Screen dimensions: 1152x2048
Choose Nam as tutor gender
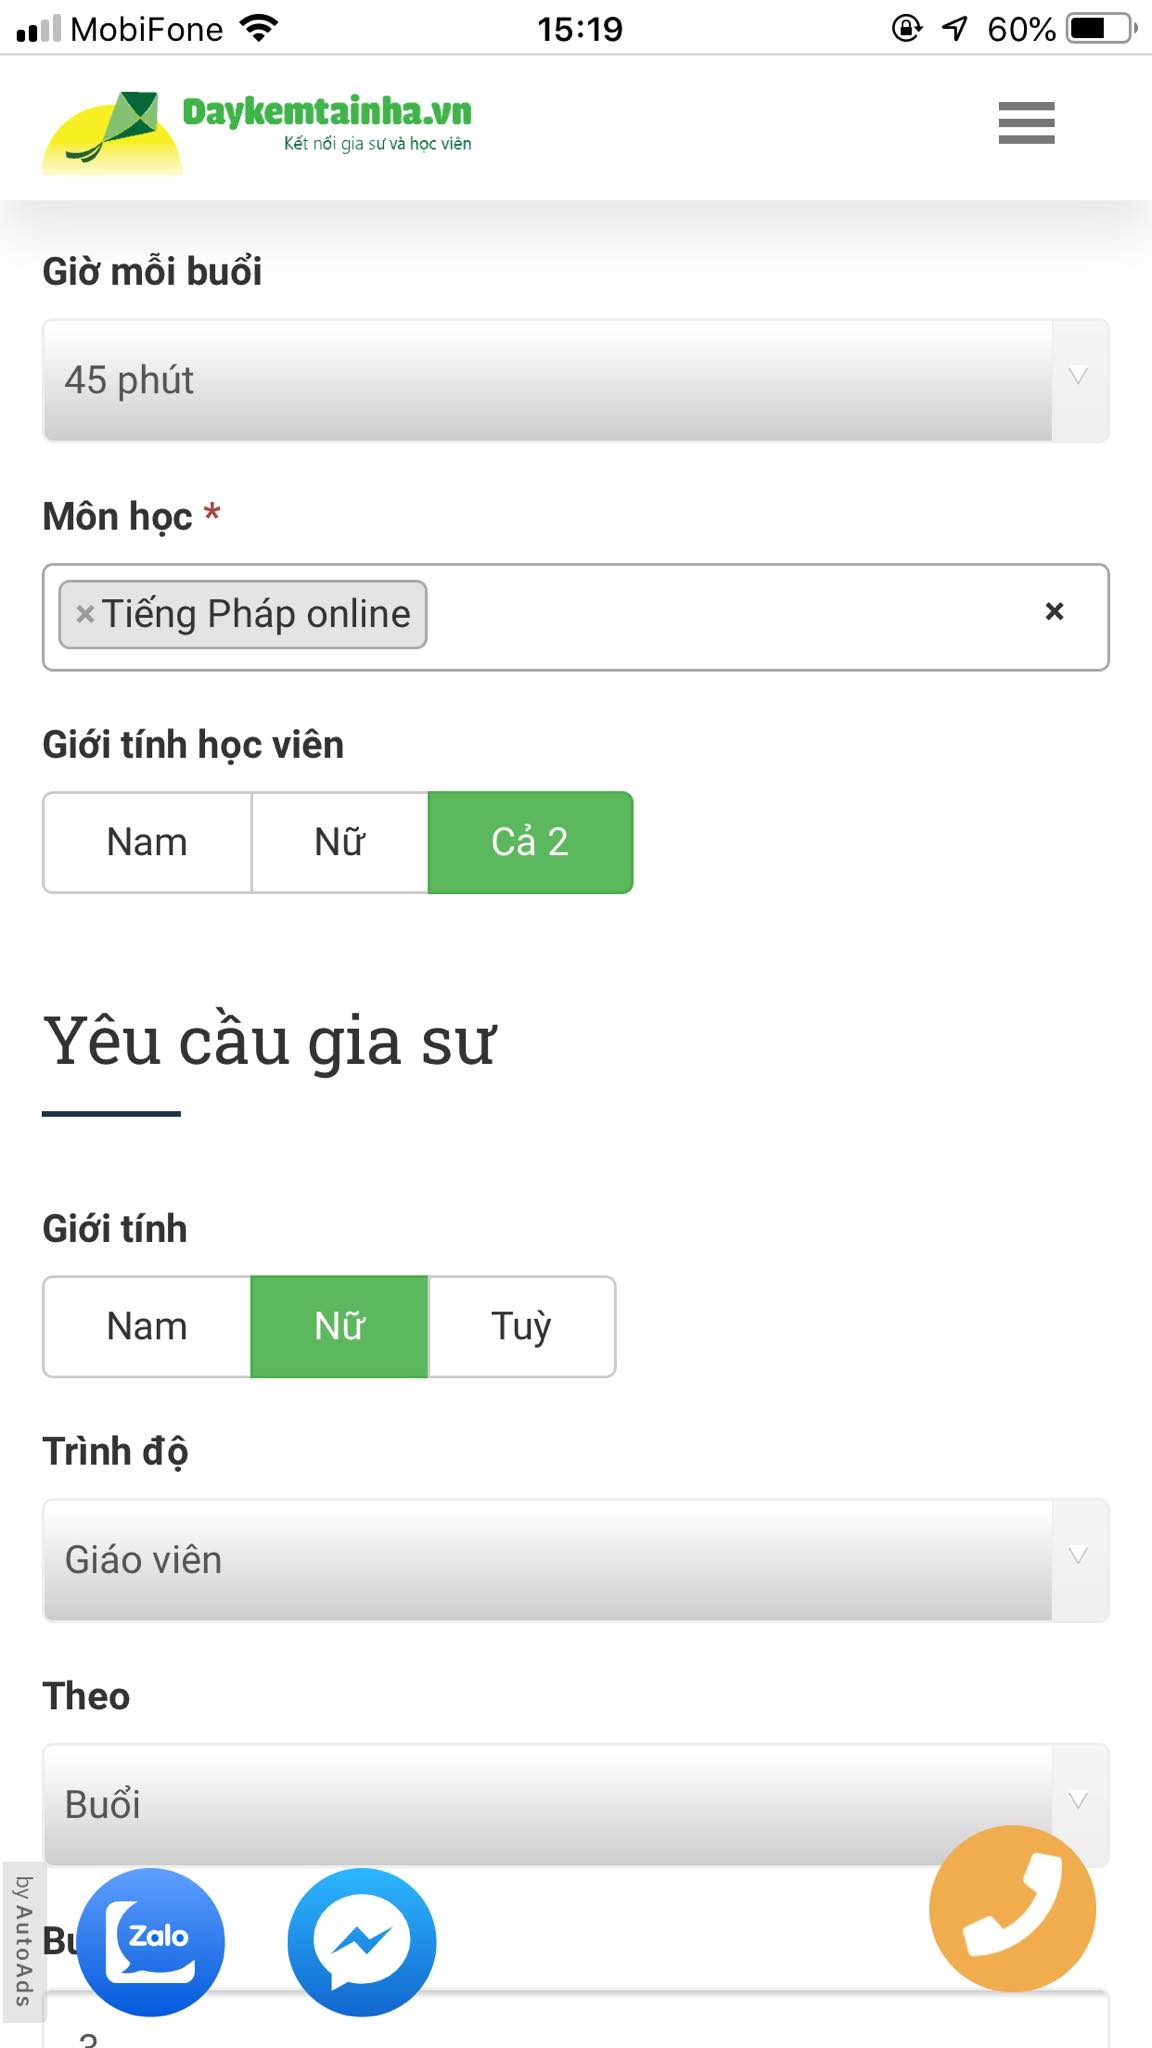point(146,1326)
